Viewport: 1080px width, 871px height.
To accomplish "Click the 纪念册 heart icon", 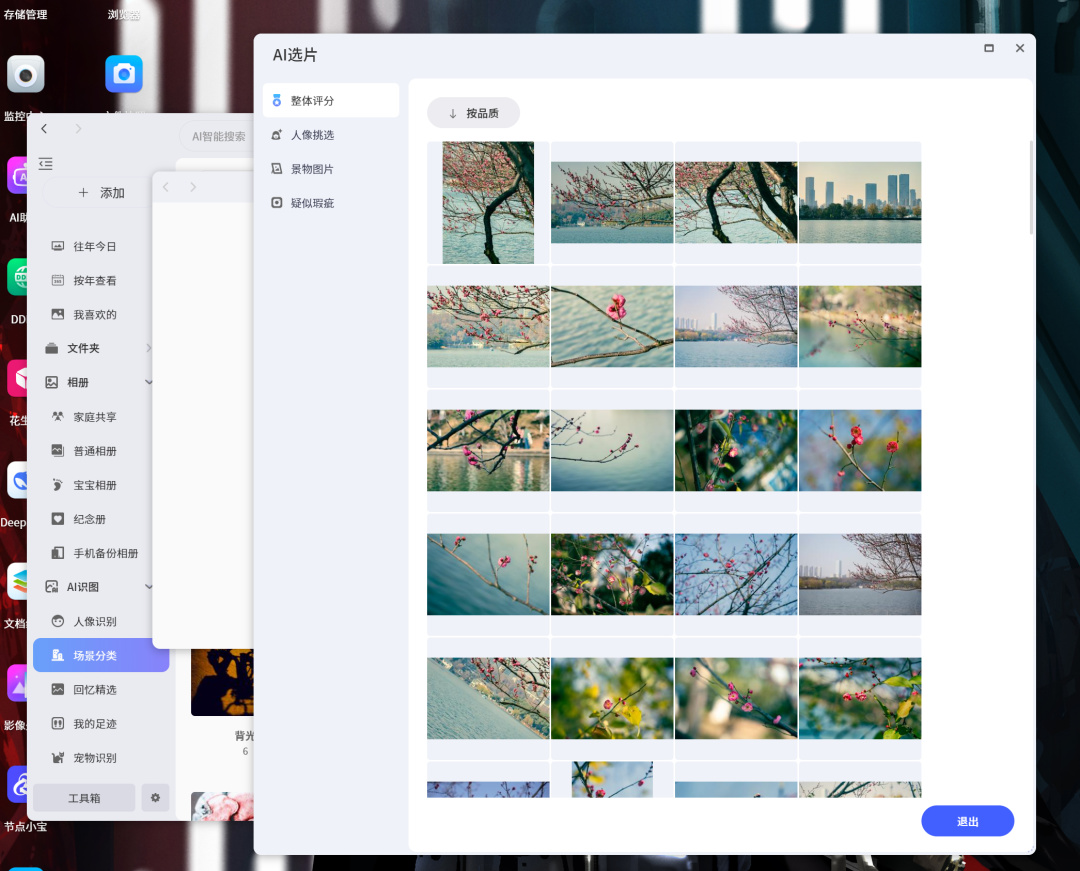I will (58, 519).
